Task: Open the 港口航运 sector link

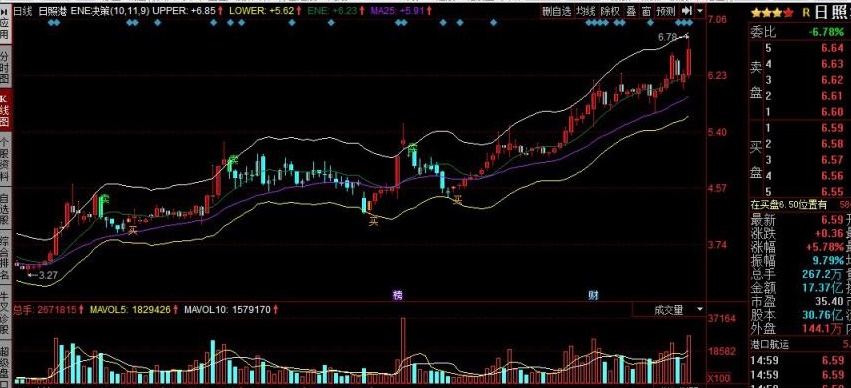Action: tap(770, 344)
